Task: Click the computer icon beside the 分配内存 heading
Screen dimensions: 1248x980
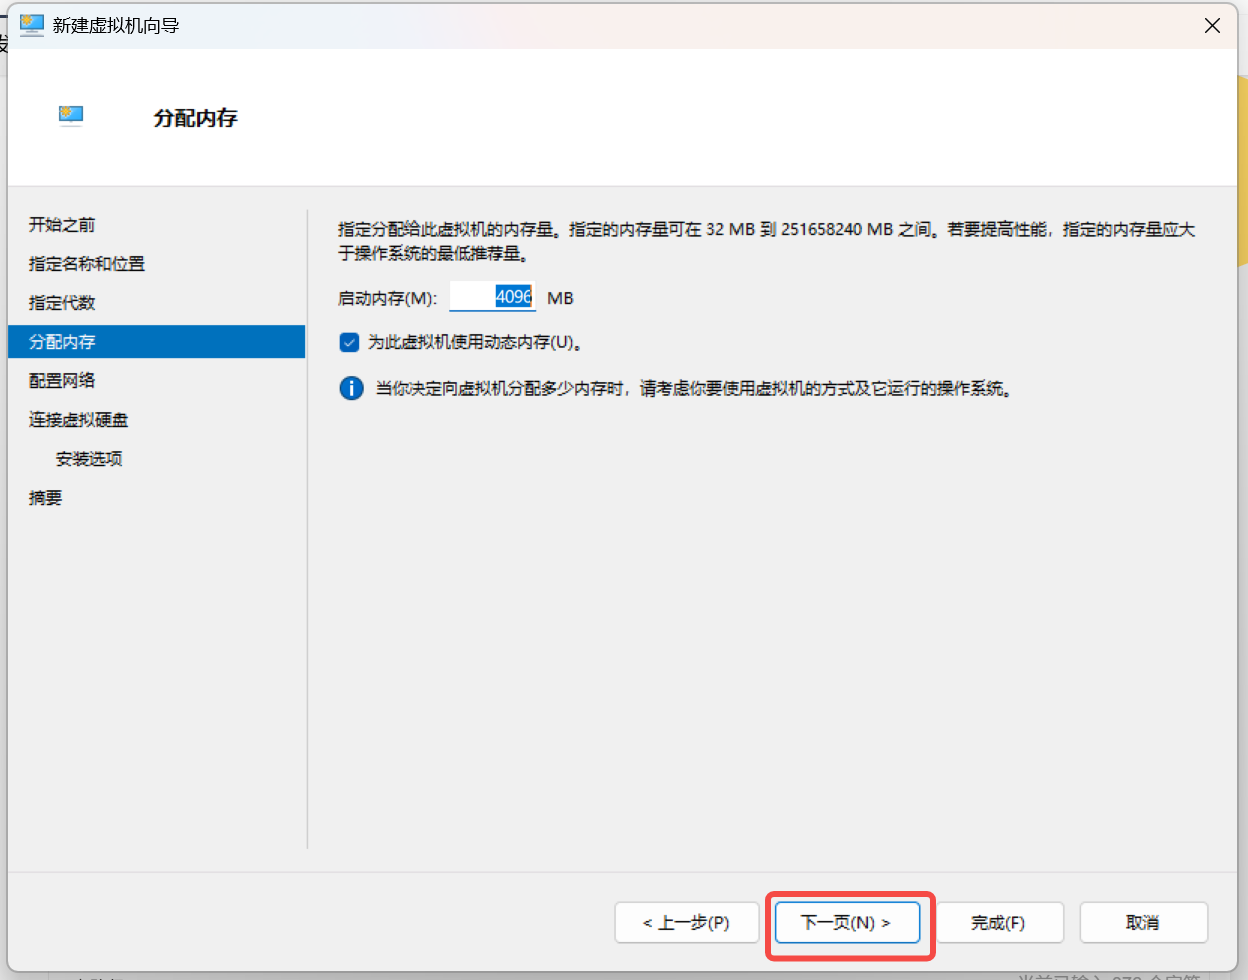Action: 71,116
